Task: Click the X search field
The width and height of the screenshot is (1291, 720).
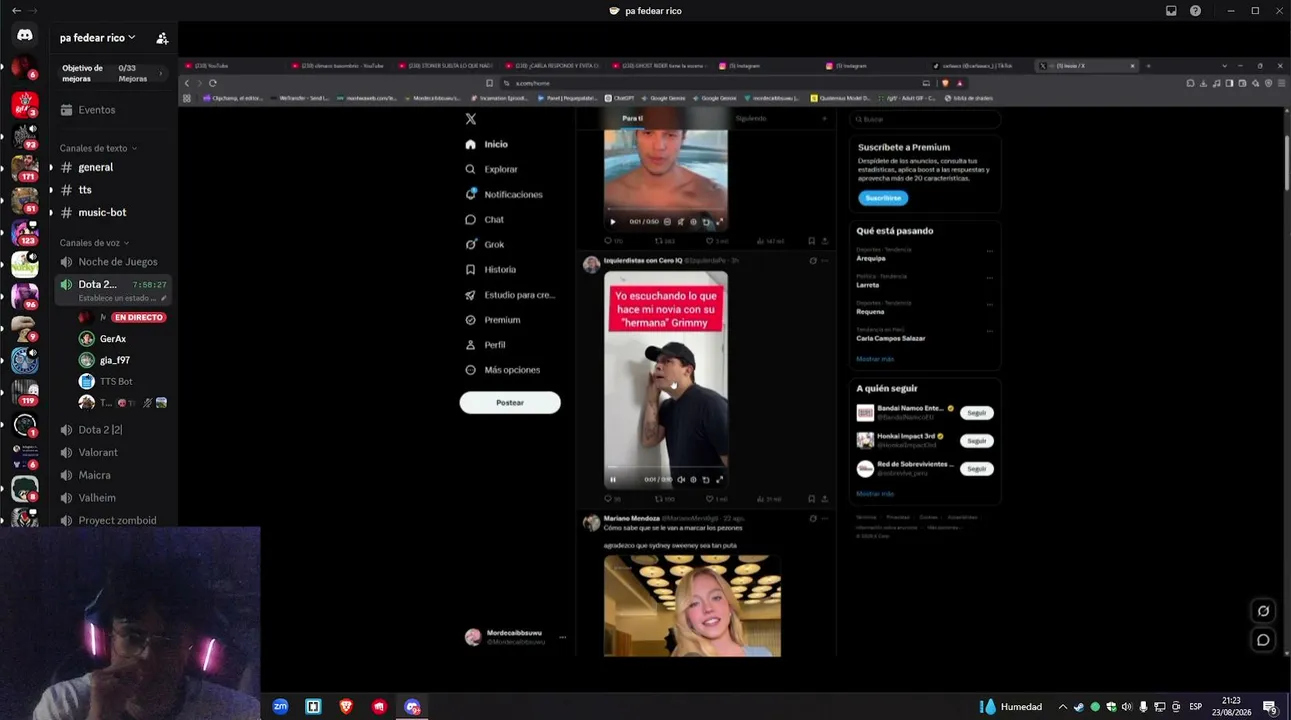Action: [x=924, y=119]
